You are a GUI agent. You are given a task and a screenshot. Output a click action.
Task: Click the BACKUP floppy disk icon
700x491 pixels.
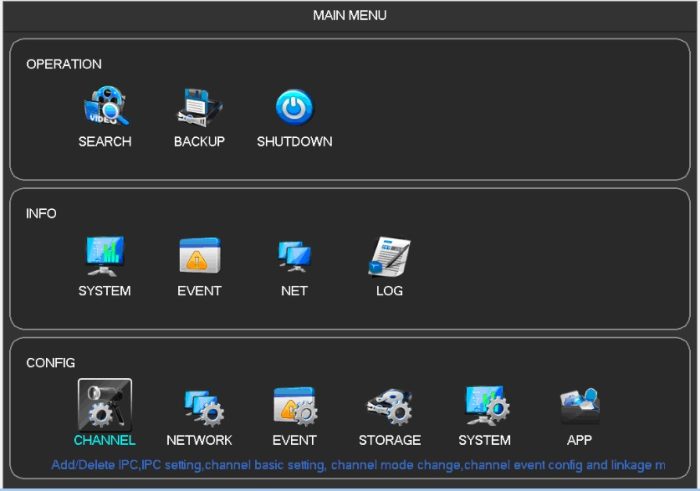[199, 107]
